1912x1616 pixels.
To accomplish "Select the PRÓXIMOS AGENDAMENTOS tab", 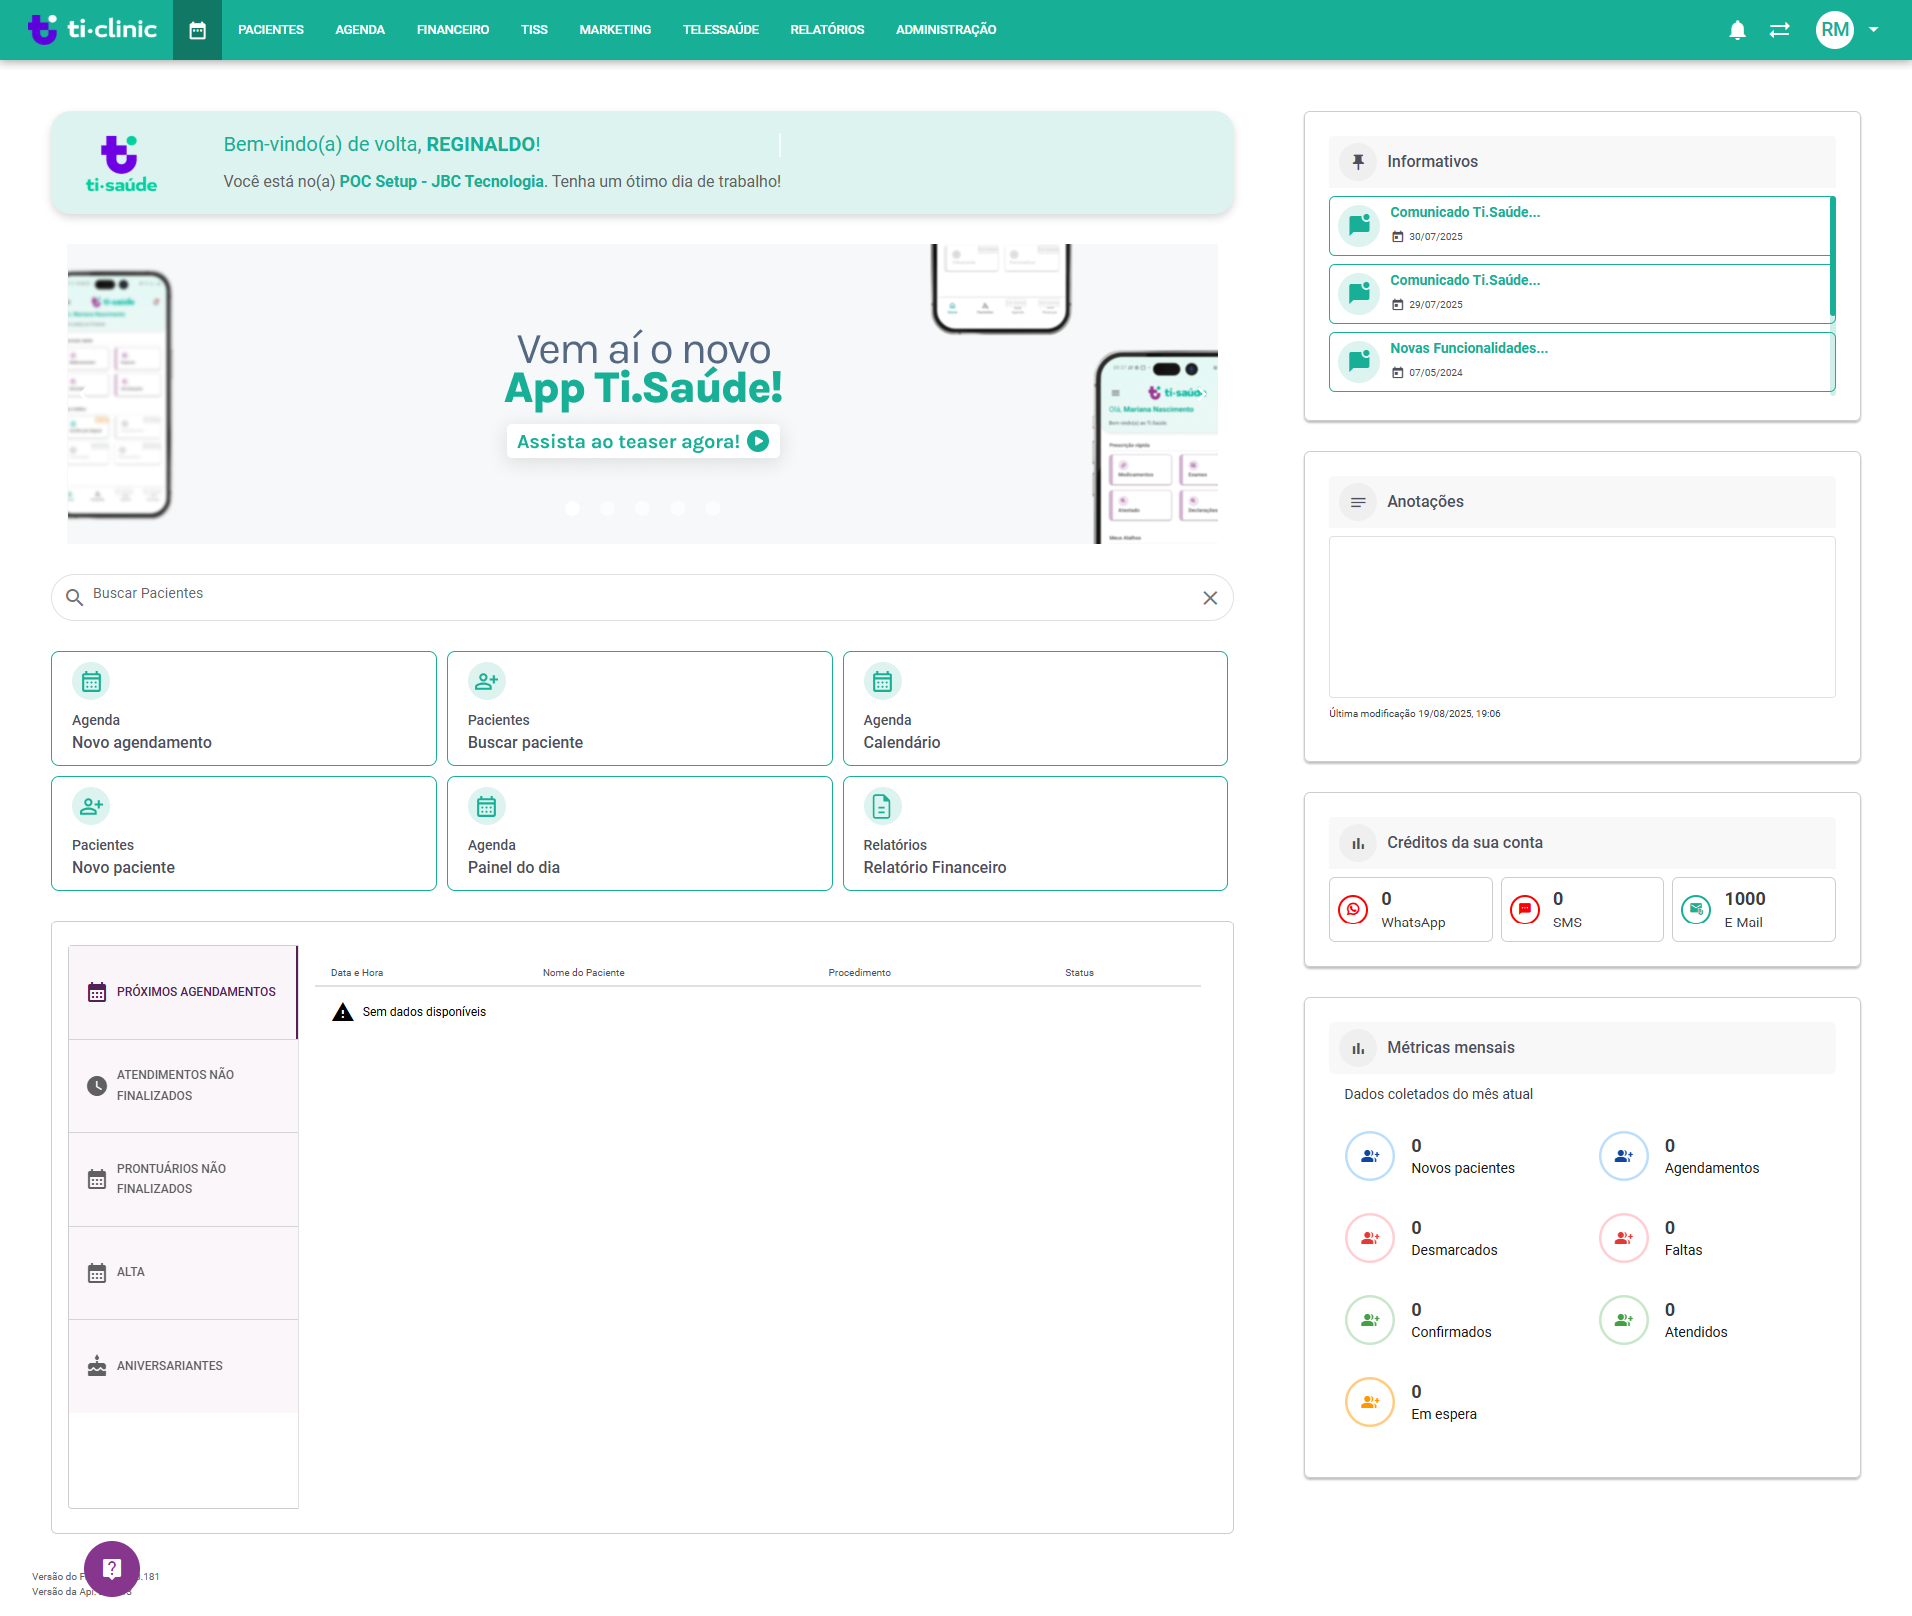I will point(183,992).
